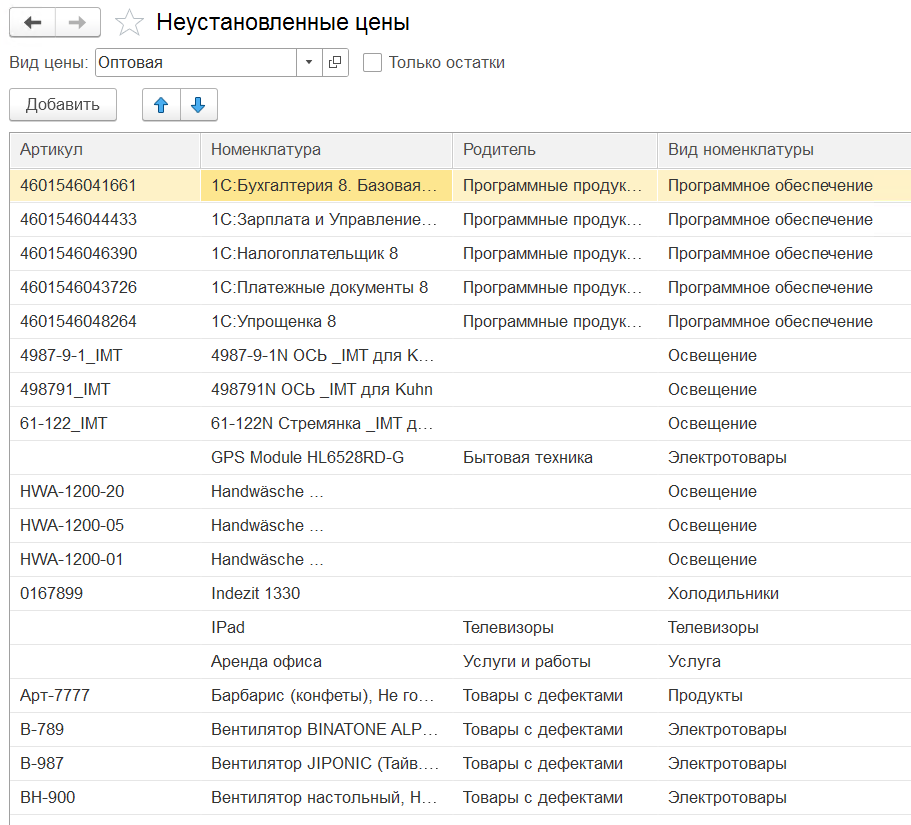Image resolution: width=911 pixels, height=825 pixels.
Task: Expand the Вид цены dropdown list
Action: (309, 62)
